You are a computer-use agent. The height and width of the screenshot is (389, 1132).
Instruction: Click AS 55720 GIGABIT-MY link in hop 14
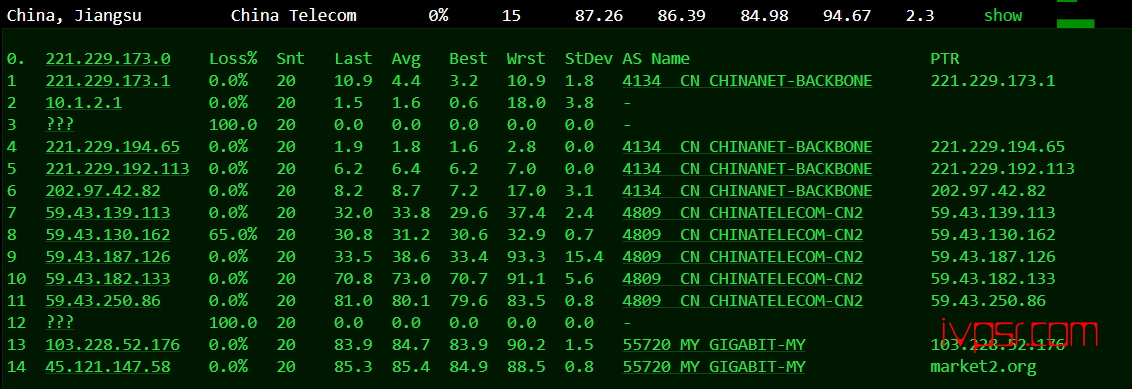[x=714, y=367]
